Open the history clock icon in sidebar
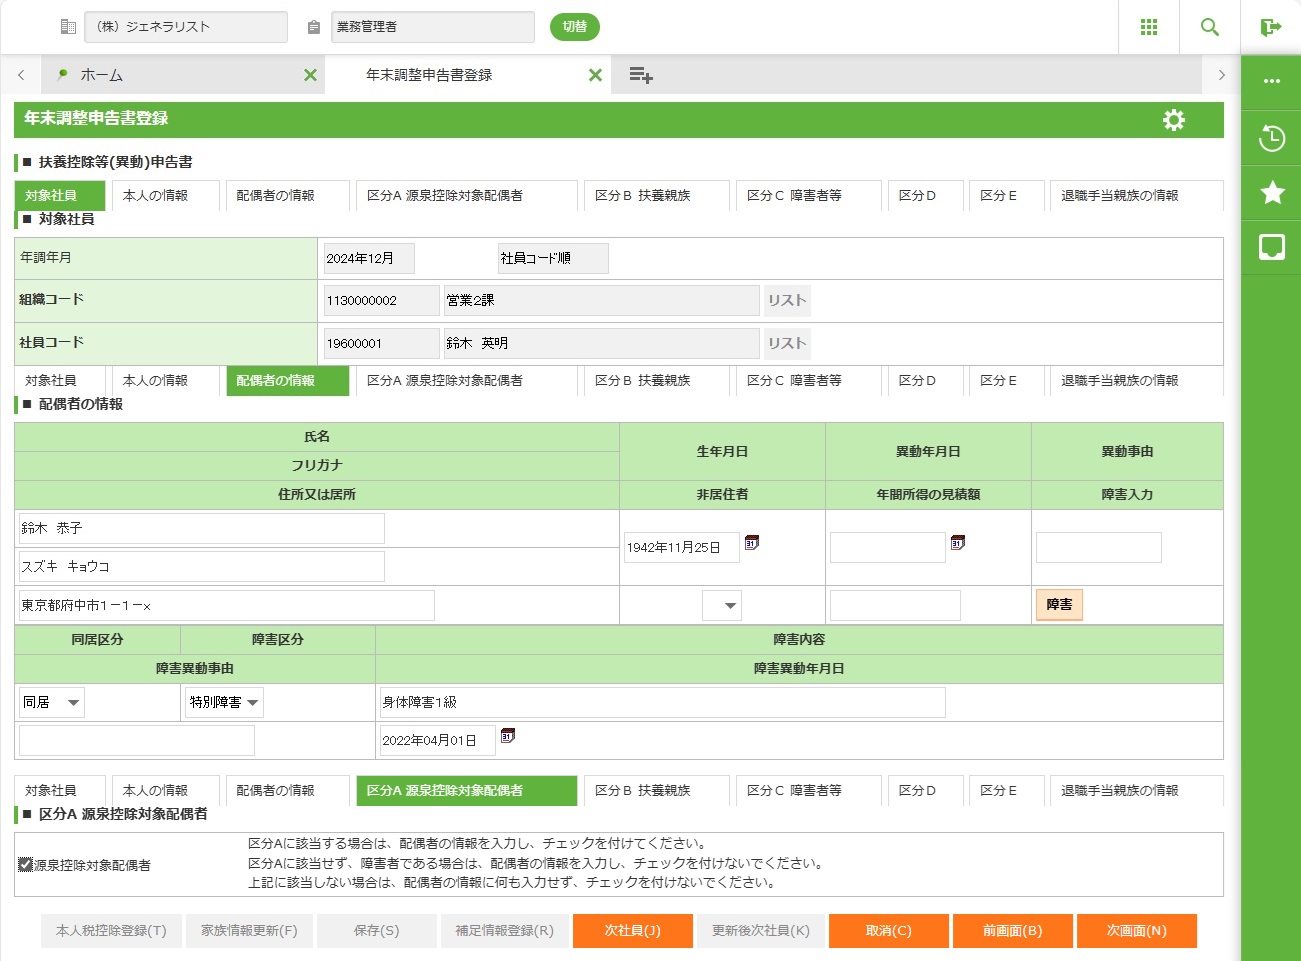This screenshot has width=1301, height=961. [x=1271, y=138]
